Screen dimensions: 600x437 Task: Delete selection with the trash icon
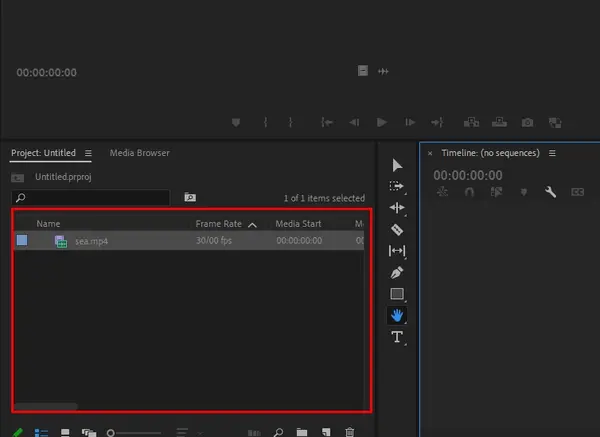(349, 432)
